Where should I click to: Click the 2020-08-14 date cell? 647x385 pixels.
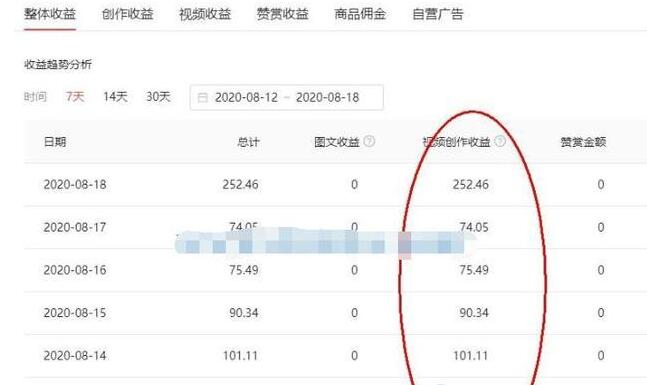(75, 356)
